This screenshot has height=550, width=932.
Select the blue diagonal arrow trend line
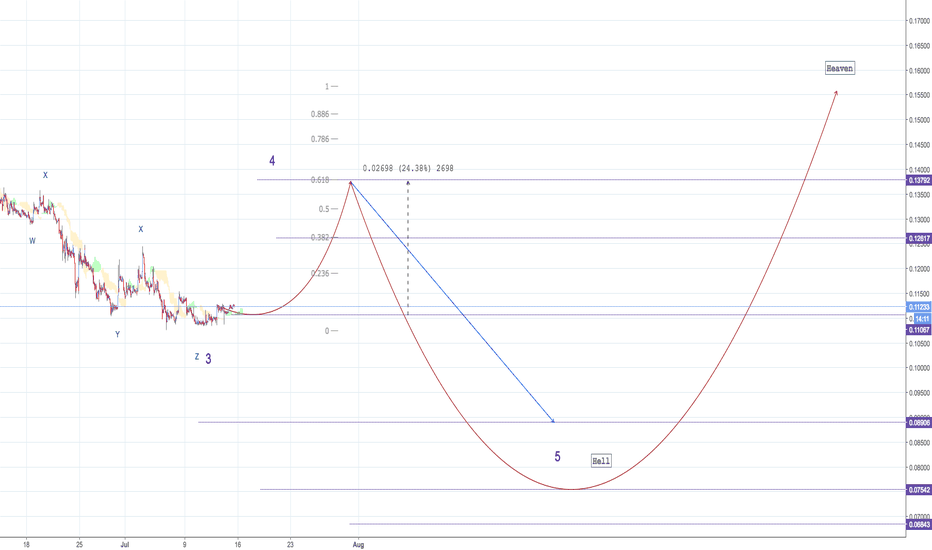coord(452,302)
